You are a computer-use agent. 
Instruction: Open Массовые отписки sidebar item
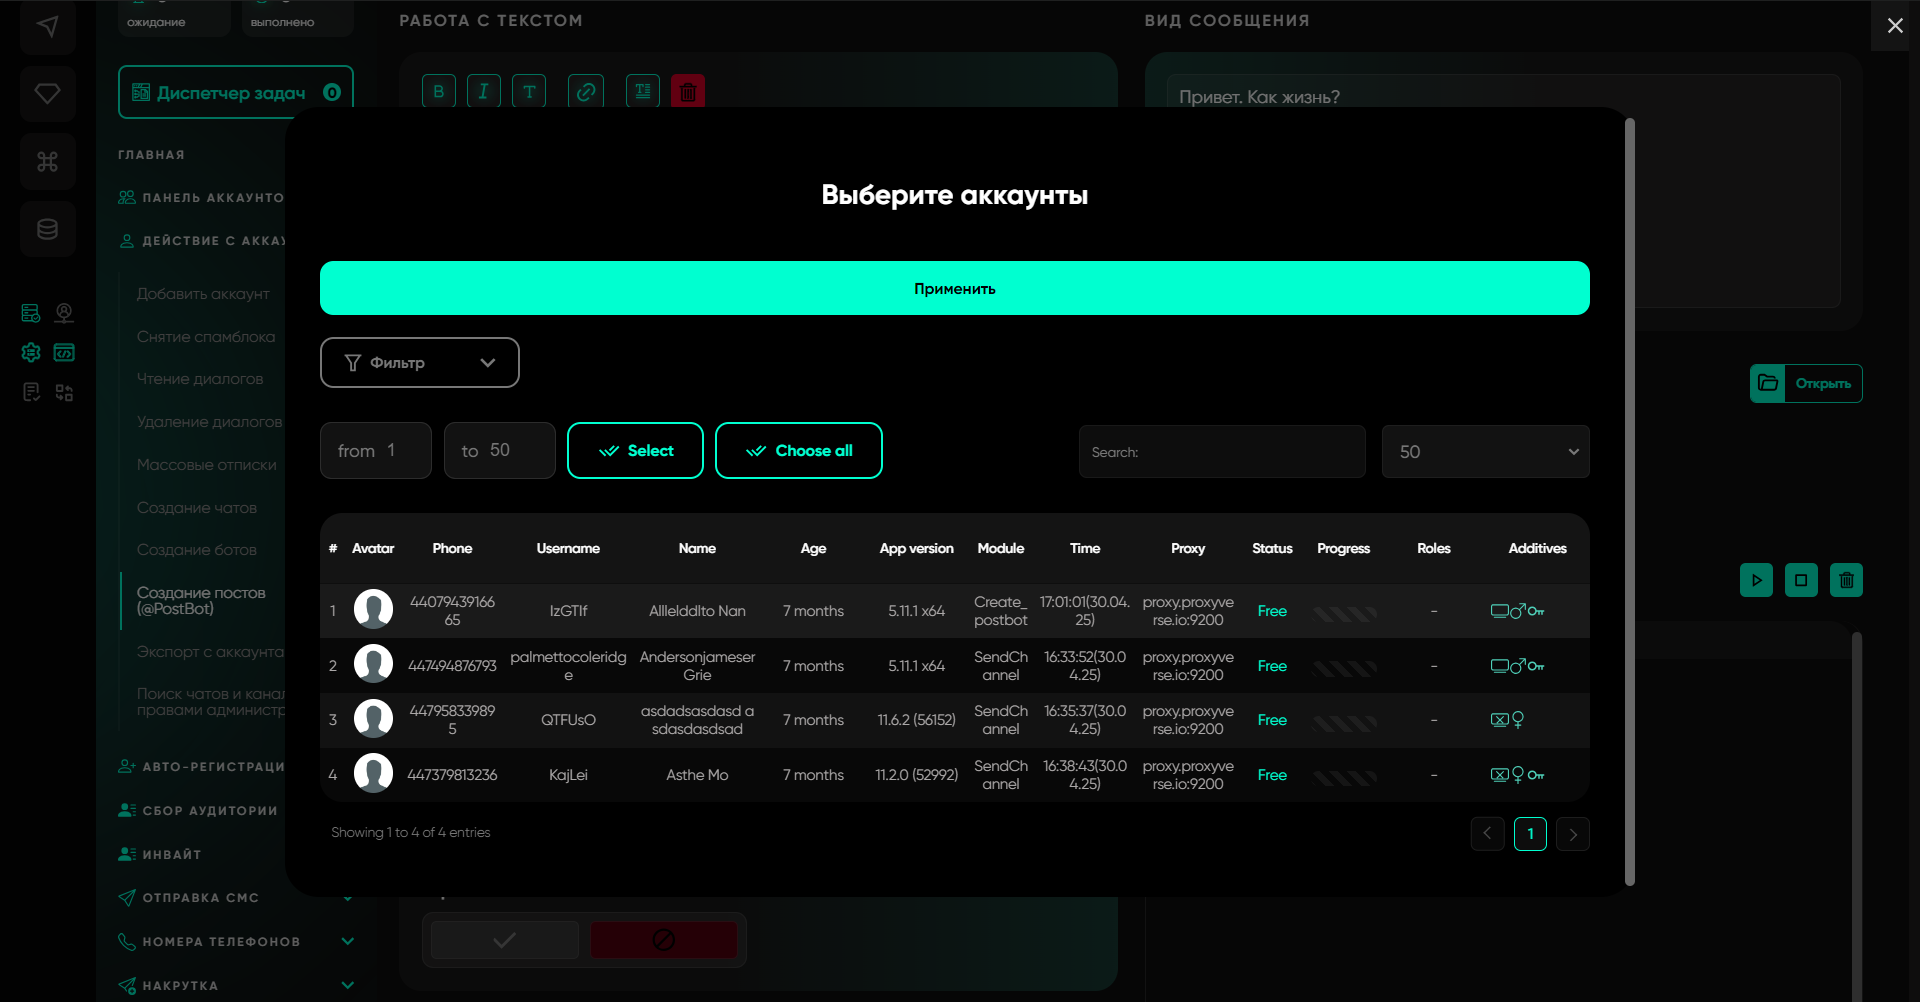207,465
